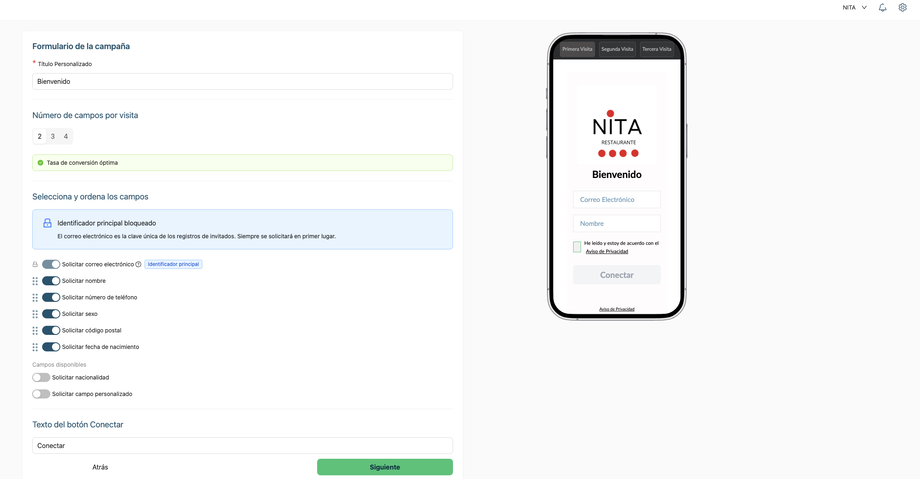Click the green check icon in the conversion notice
This screenshot has height=479, width=920.
click(x=40, y=163)
